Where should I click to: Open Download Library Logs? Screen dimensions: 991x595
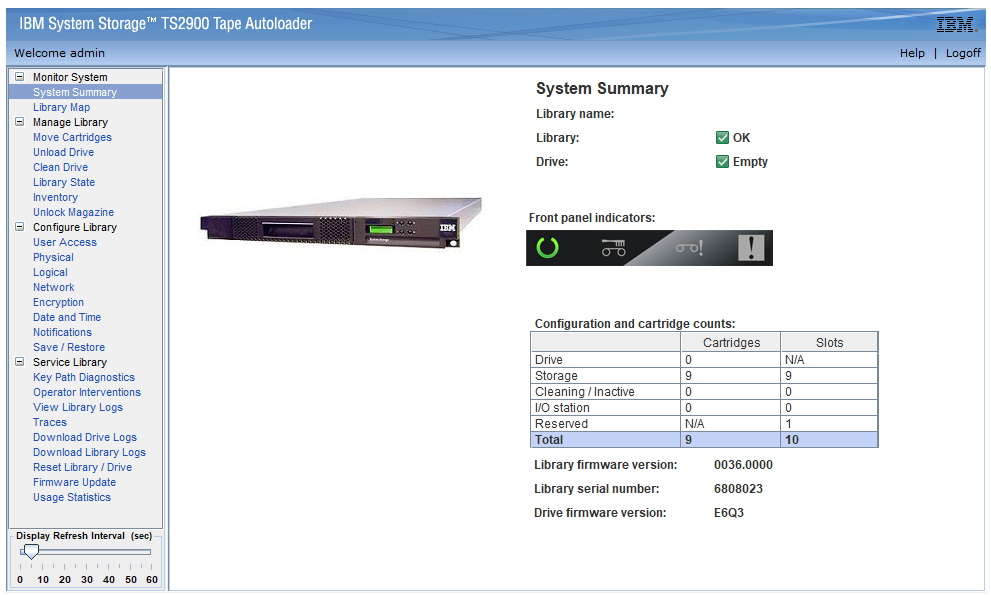pyautogui.click(x=89, y=452)
